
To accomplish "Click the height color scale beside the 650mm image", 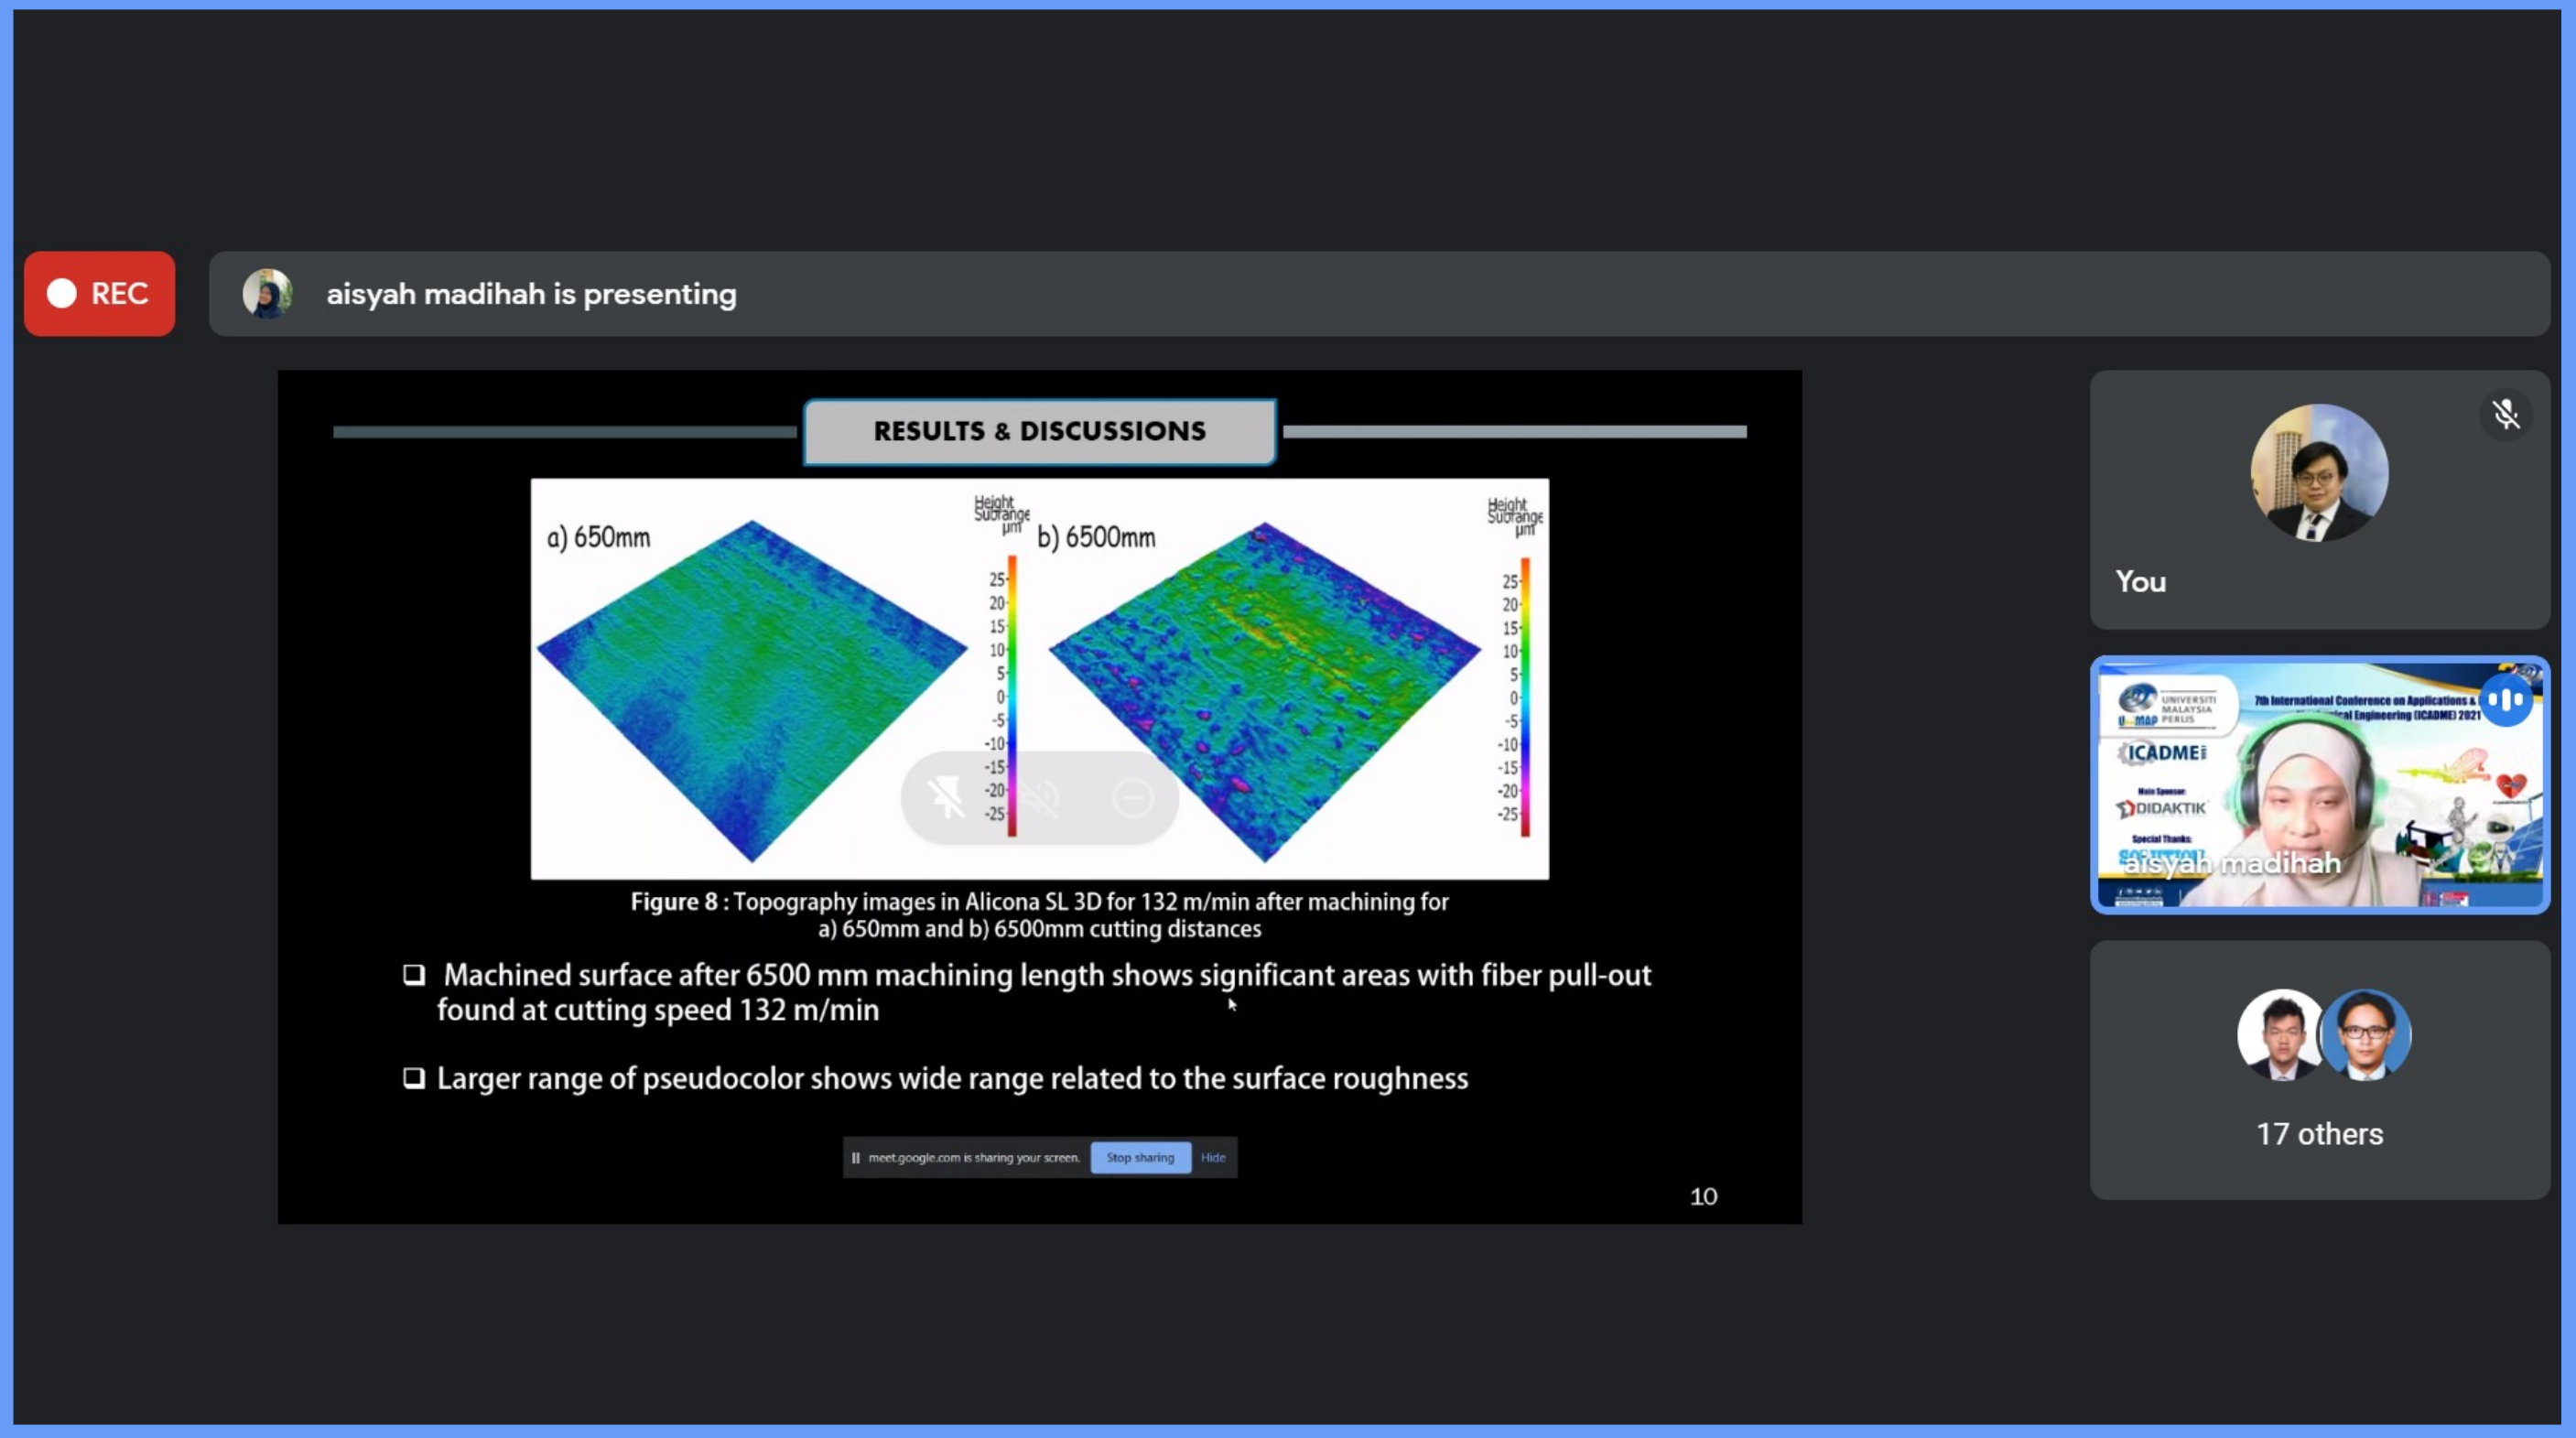I will click(x=1011, y=695).
